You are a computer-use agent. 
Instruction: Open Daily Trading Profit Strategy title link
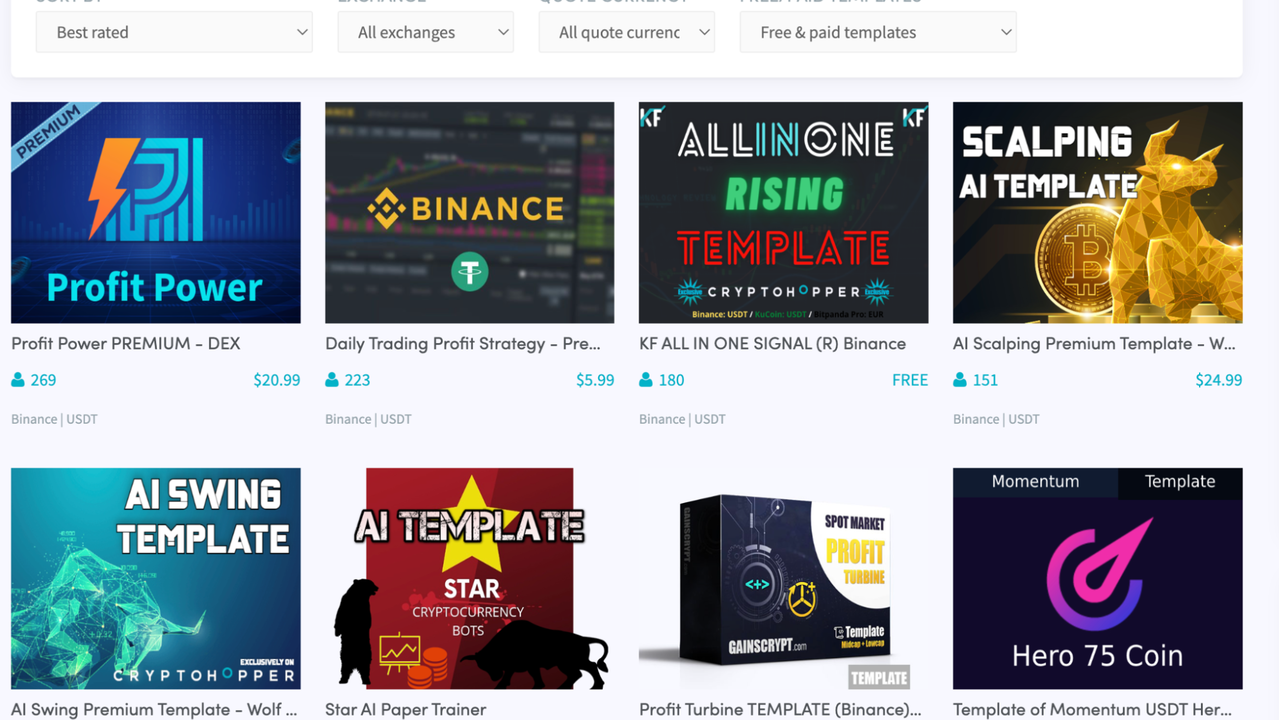[463, 343]
